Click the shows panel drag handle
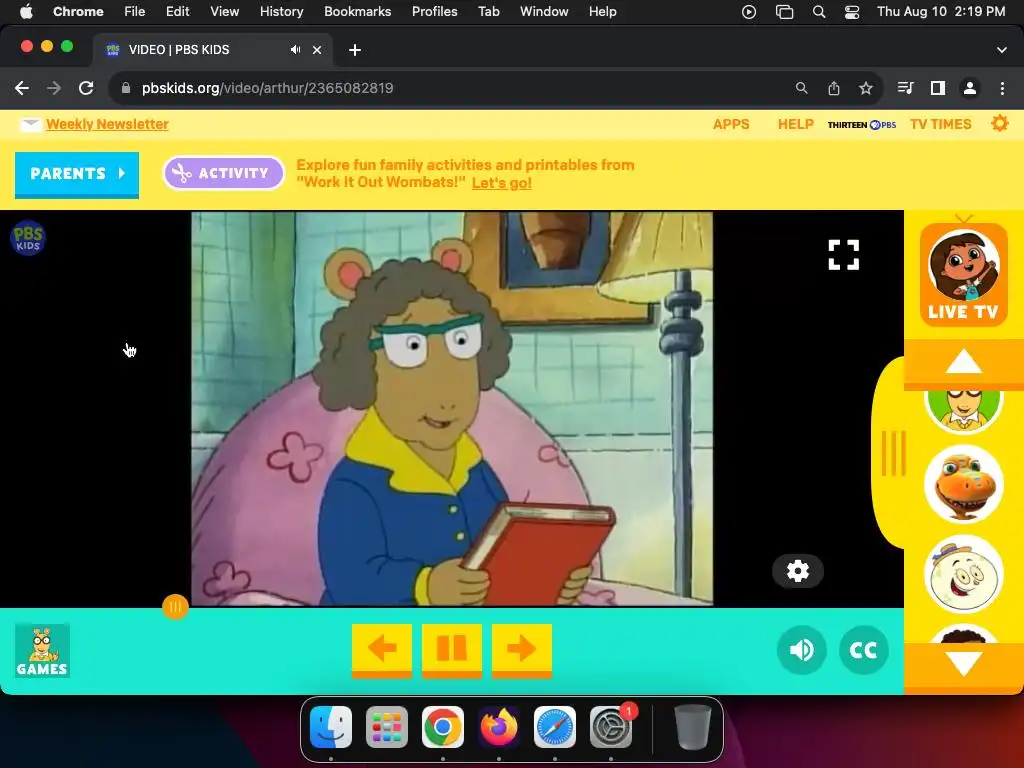 (x=893, y=453)
